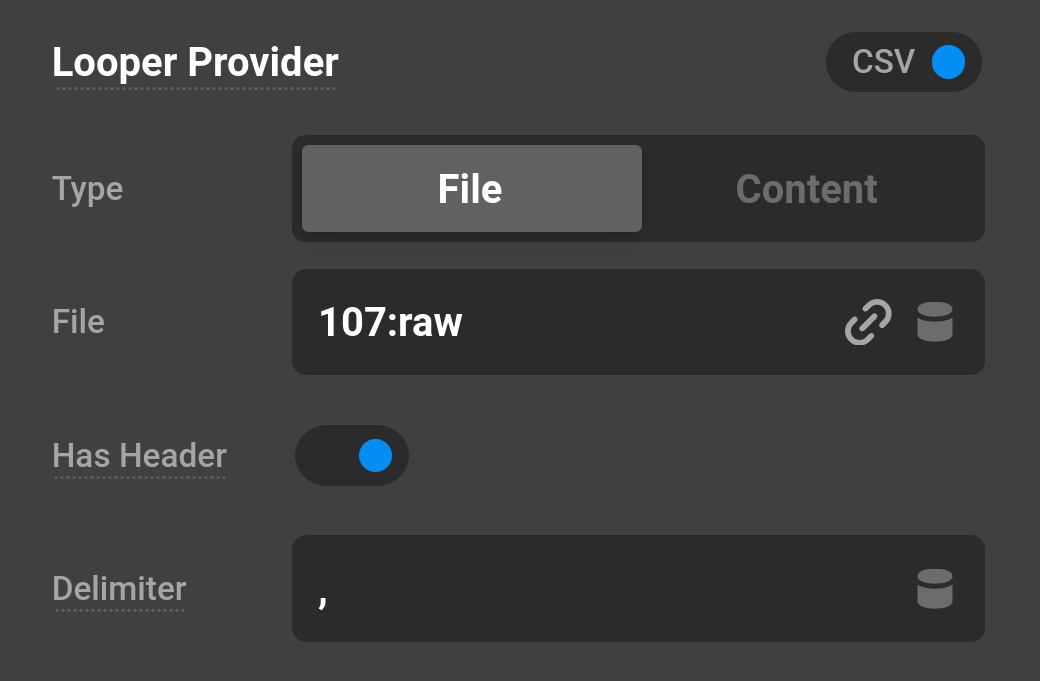Click the chain link icon in the File field

868,322
